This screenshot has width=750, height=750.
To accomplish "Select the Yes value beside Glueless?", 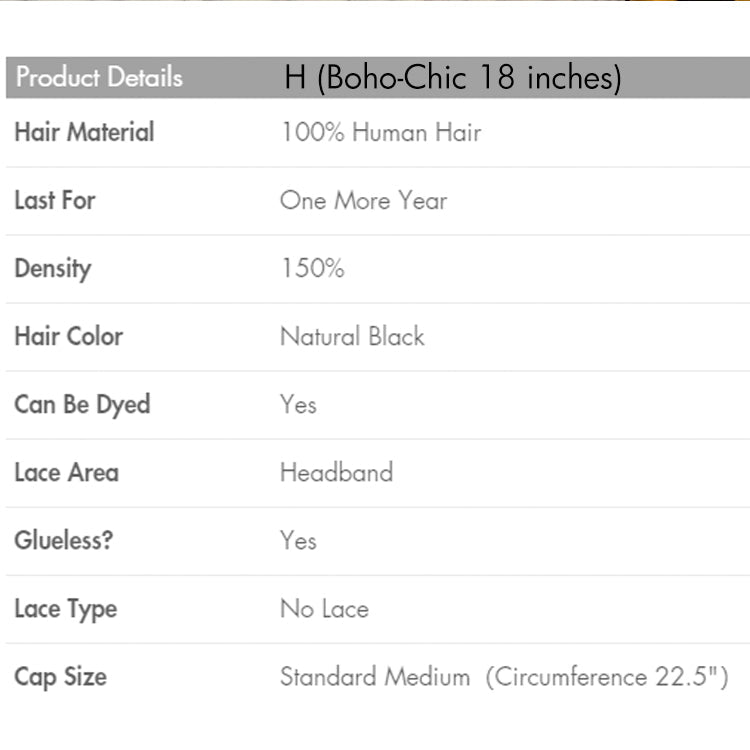I will coord(298,540).
